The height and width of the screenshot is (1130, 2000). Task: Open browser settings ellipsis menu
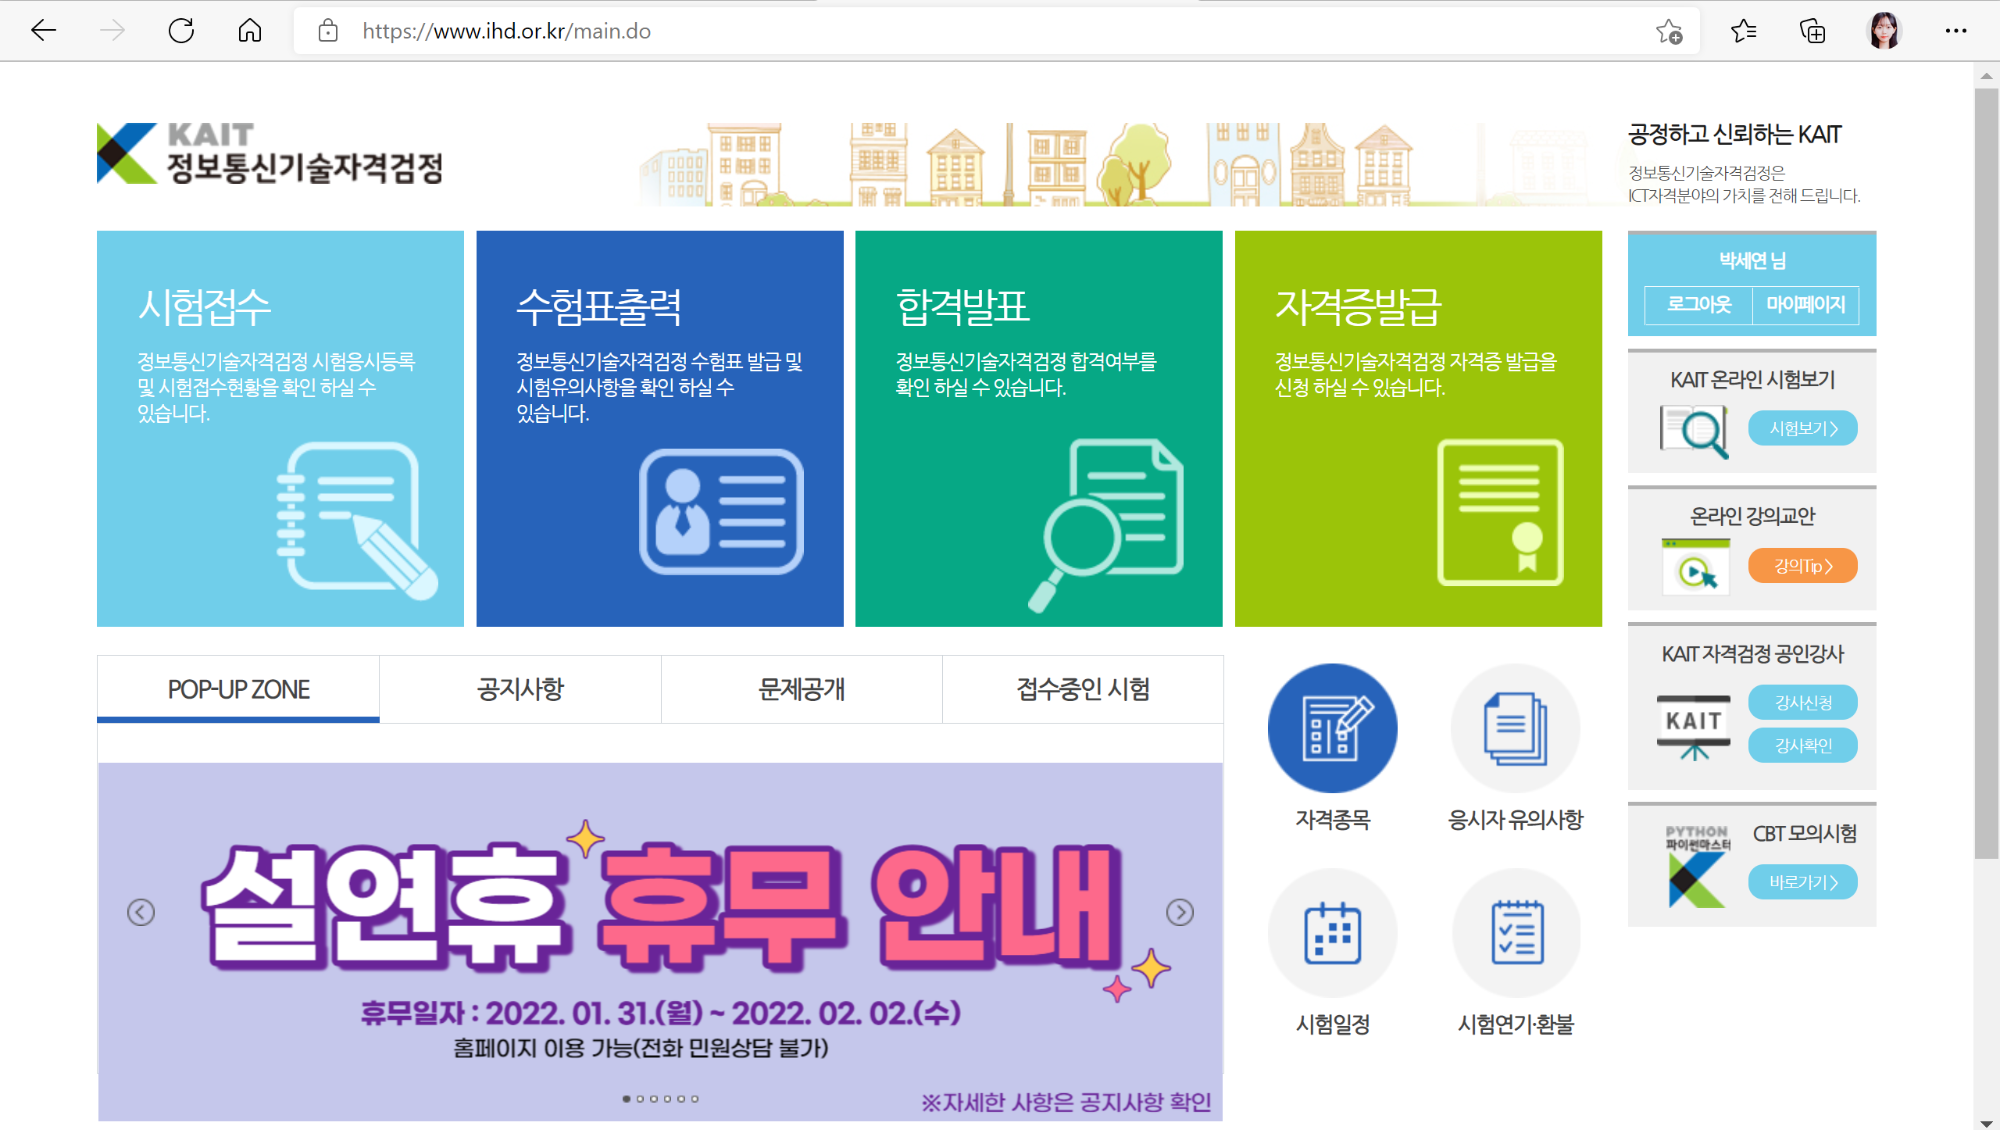click(1955, 31)
